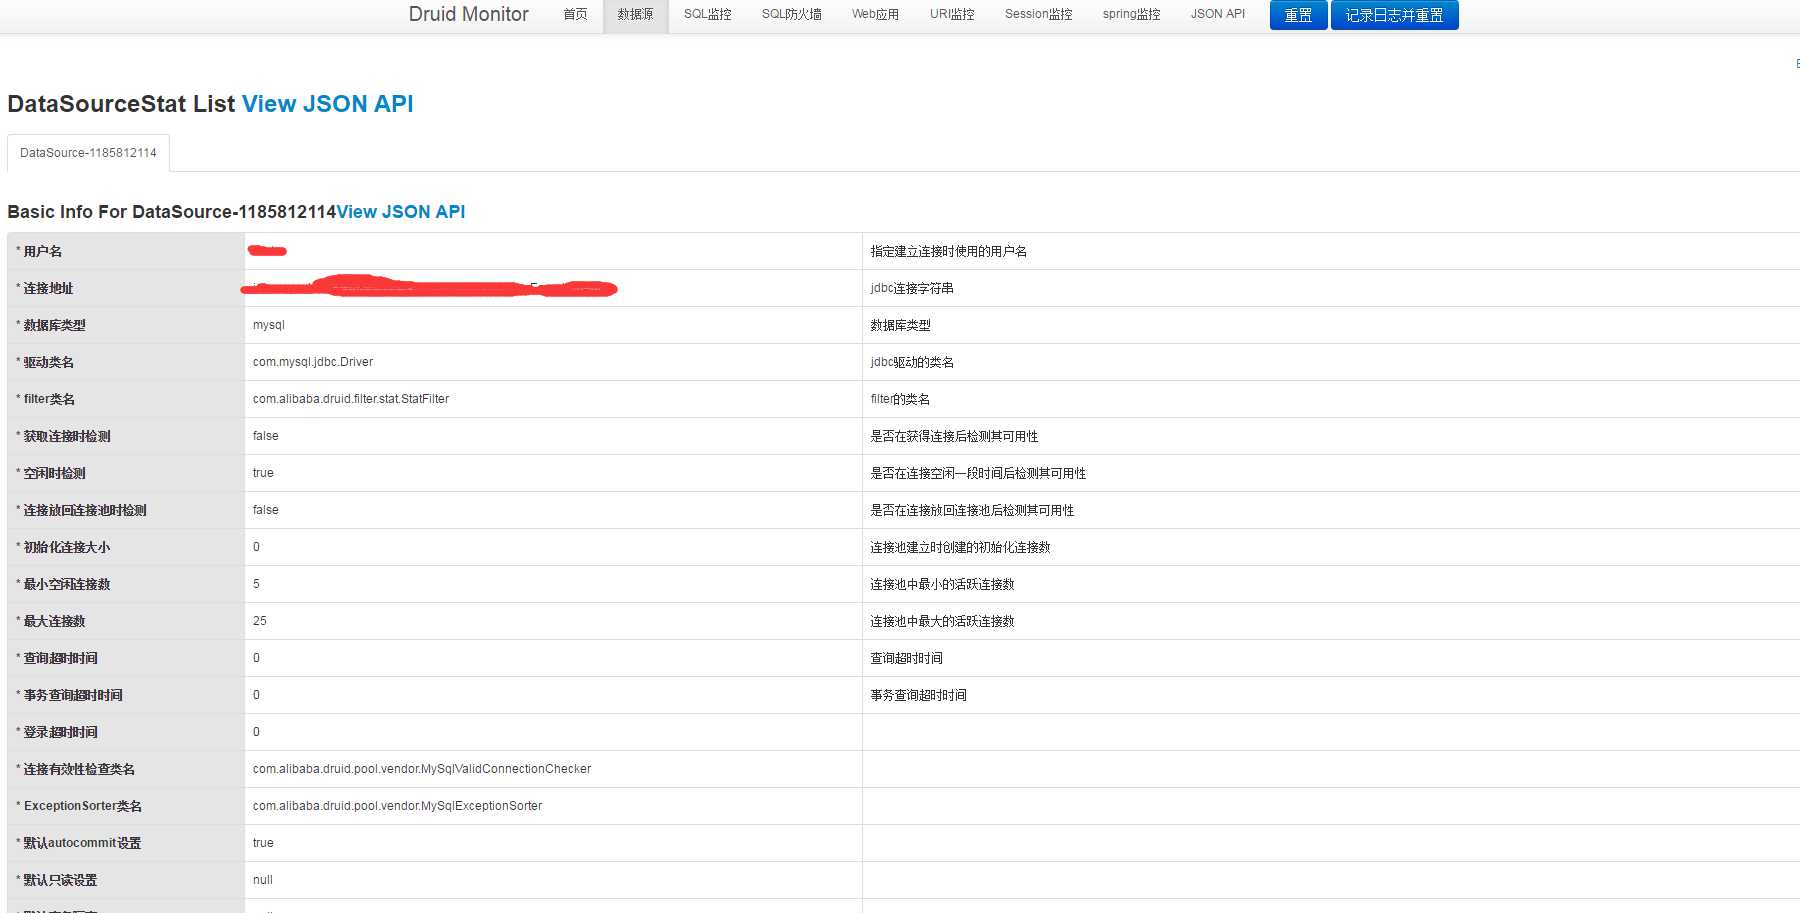Click the 查询超时时间 row label

pyautogui.click(x=60, y=658)
